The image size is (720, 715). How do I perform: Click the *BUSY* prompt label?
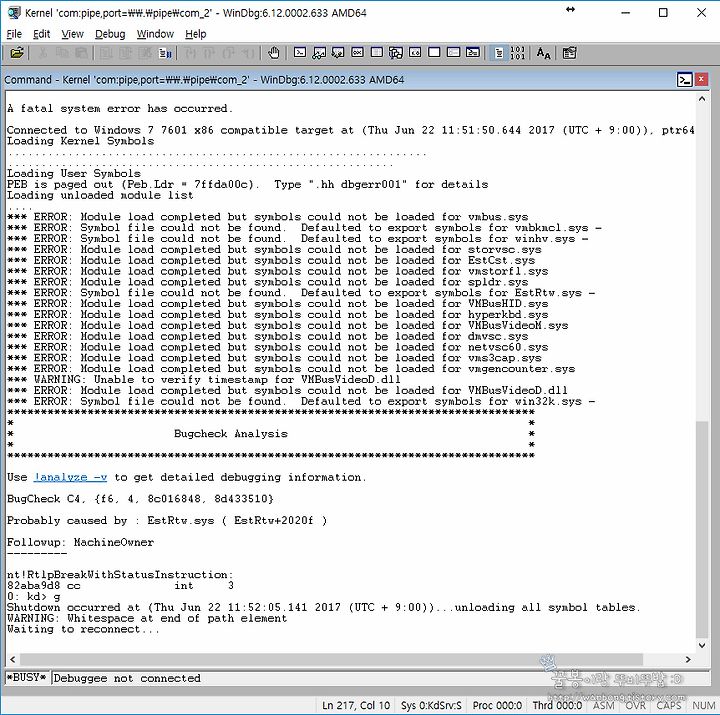[x=27, y=678]
